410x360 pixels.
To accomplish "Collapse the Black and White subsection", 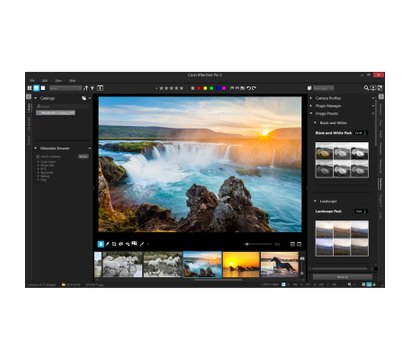I will (315, 123).
